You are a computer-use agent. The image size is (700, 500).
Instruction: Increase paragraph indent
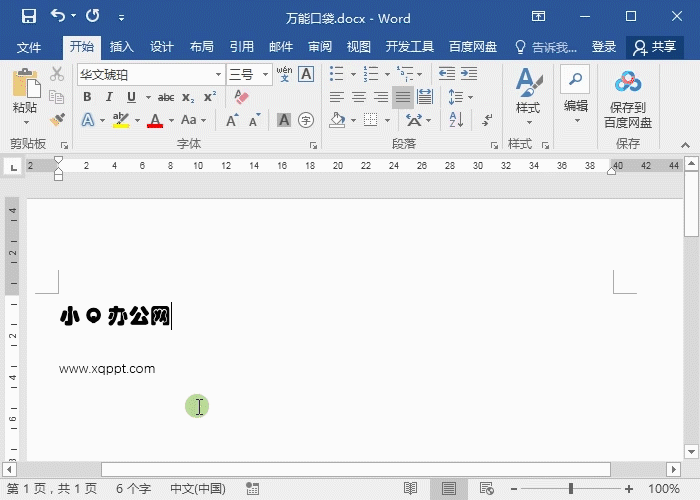pos(469,74)
